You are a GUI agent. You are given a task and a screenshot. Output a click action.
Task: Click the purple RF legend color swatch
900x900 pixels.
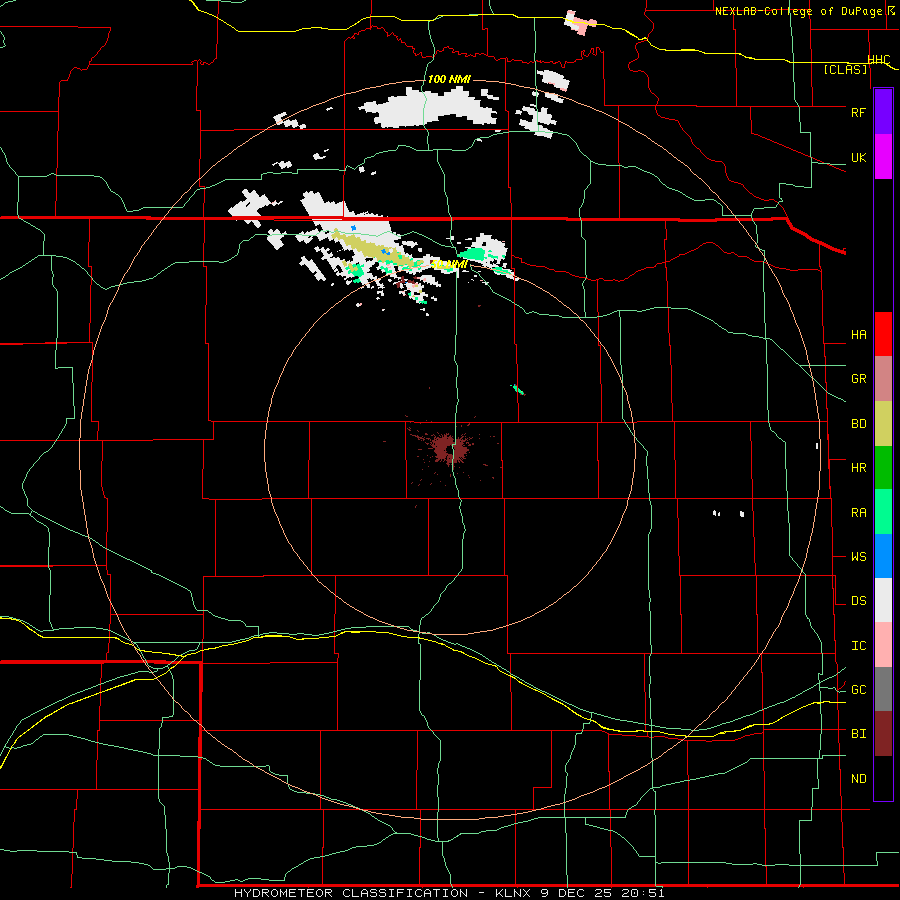883,112
